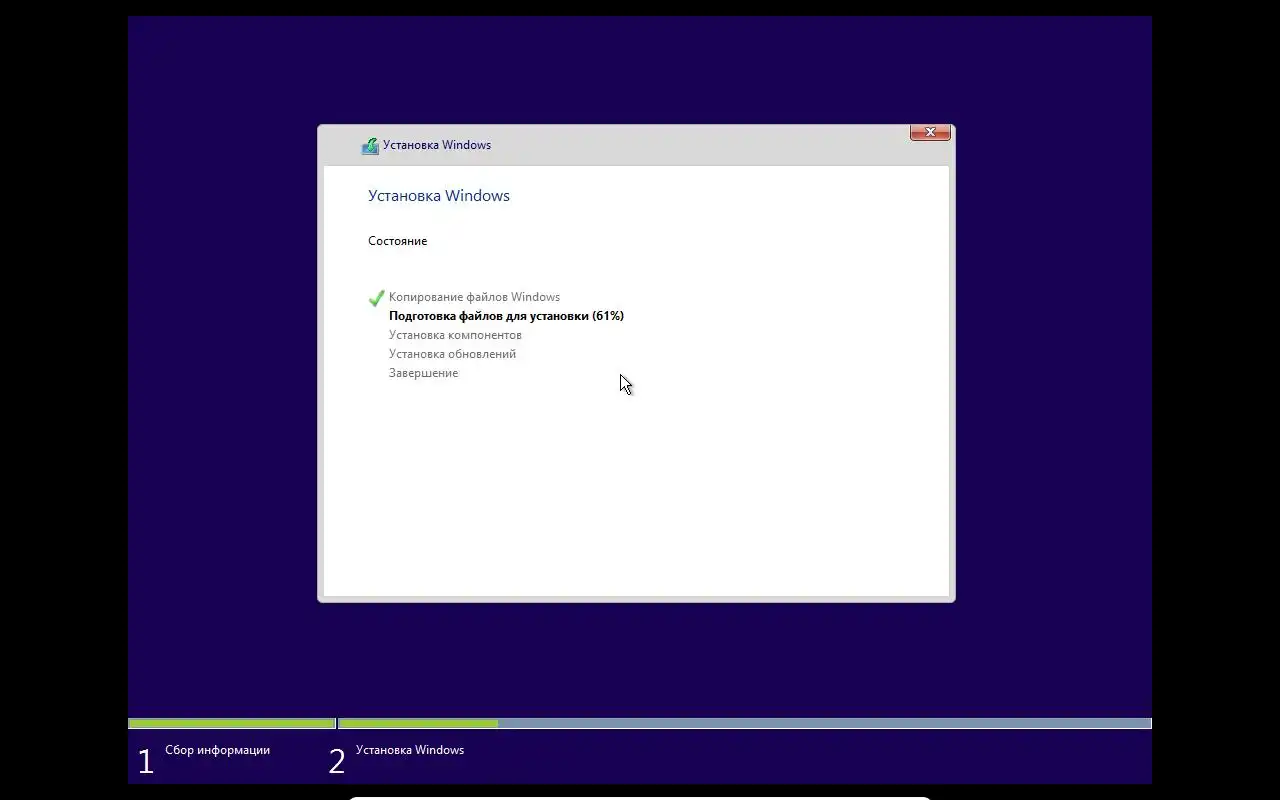Click the stage number 2
This screenshot has width=1280, height=800.
click(x=337, y=762)
